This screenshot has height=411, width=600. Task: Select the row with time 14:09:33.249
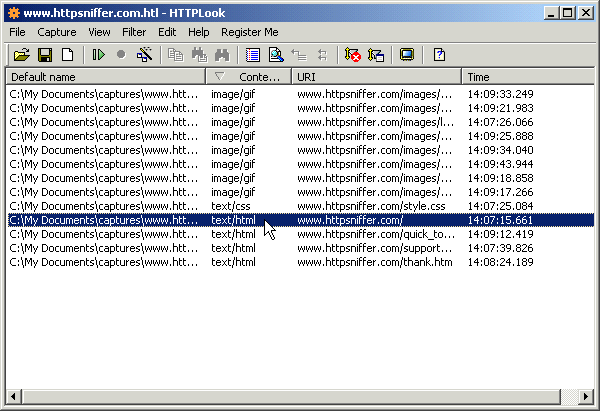click(x=301, y=94)
